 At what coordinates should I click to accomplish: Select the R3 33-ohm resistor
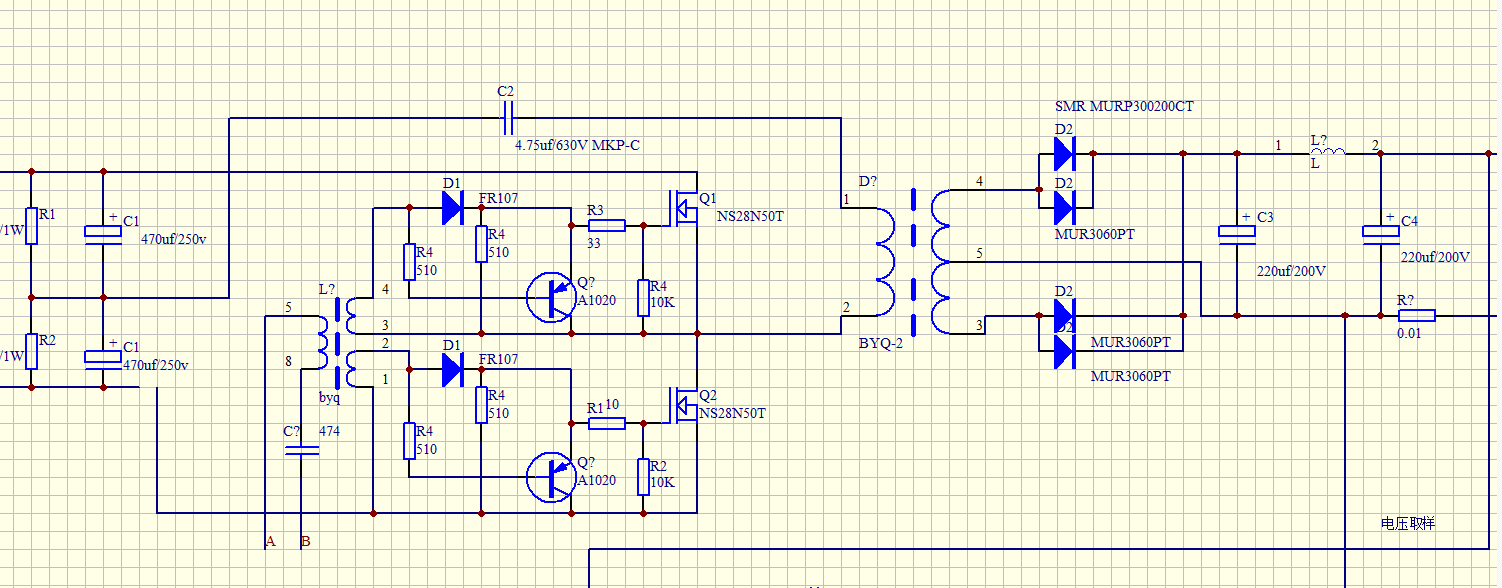pos(607,226)
